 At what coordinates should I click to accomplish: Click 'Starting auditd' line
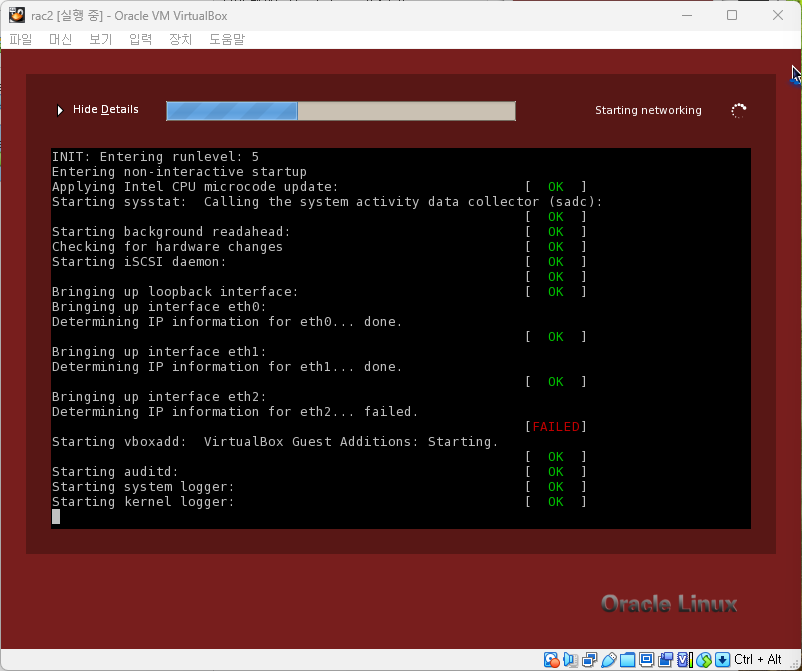(x=115, y=472)
